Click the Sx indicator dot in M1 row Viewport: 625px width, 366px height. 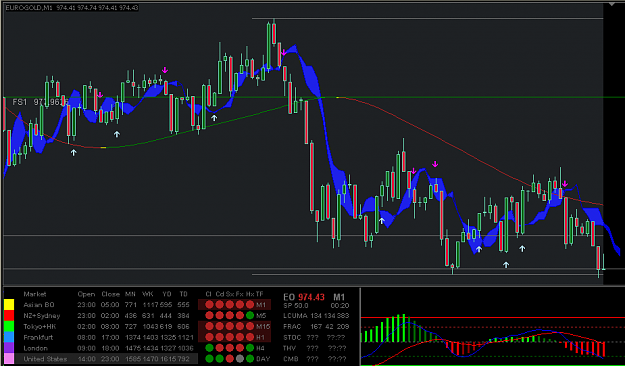pos(230,305)
